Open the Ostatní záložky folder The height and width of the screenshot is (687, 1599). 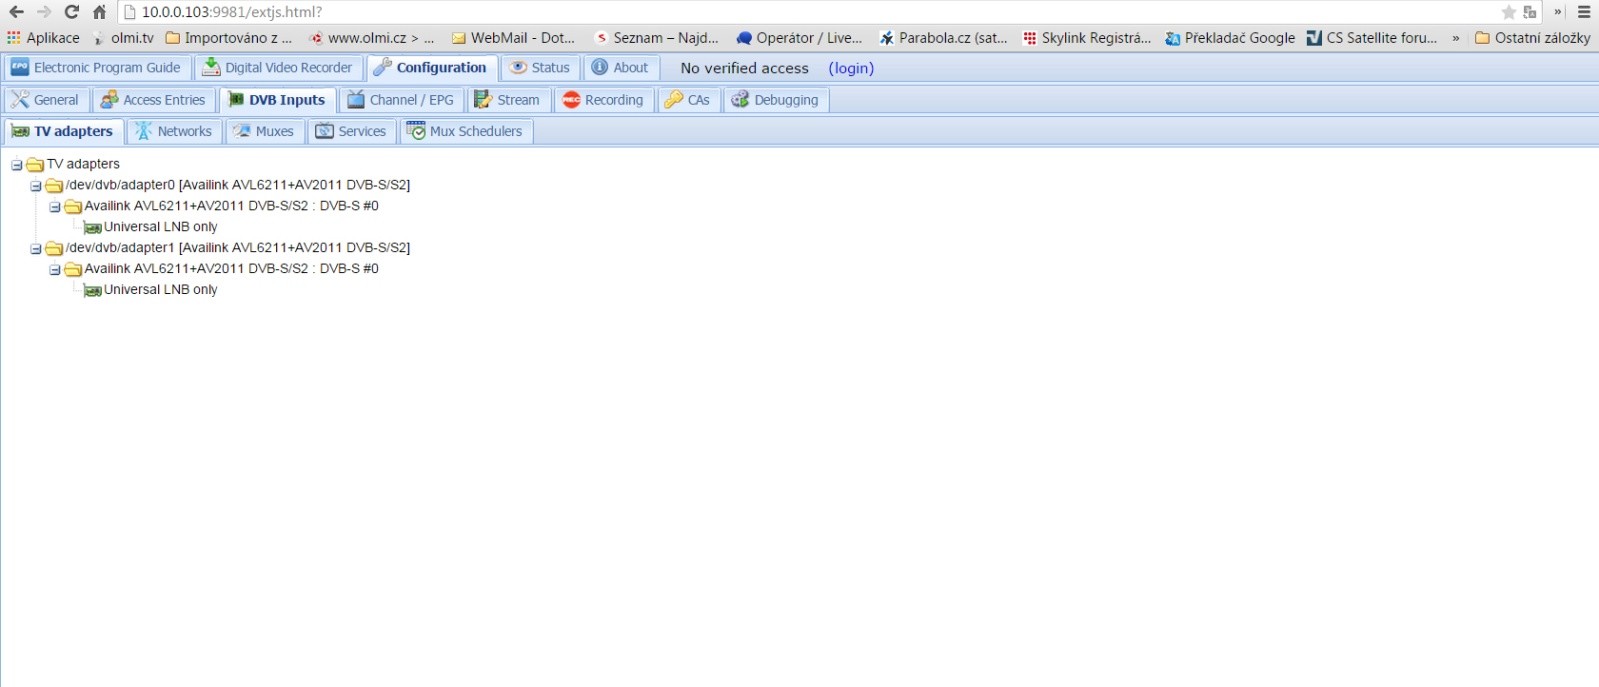coord(1533,38)
